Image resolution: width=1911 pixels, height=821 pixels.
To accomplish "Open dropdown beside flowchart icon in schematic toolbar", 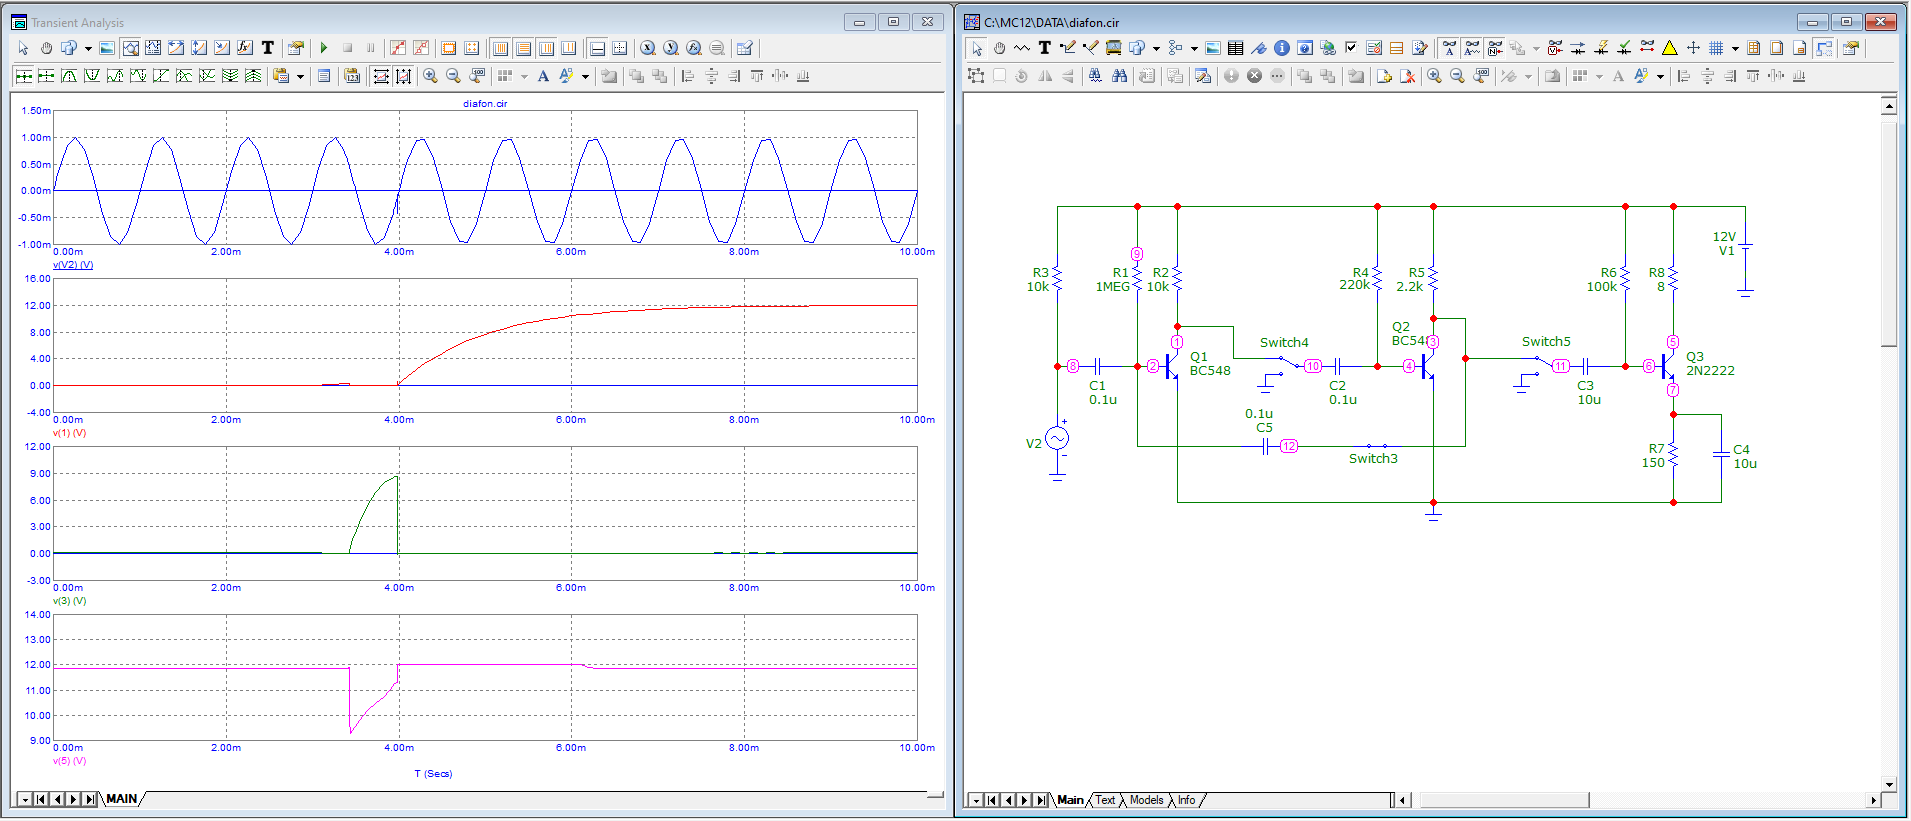I will point(1194,48).
